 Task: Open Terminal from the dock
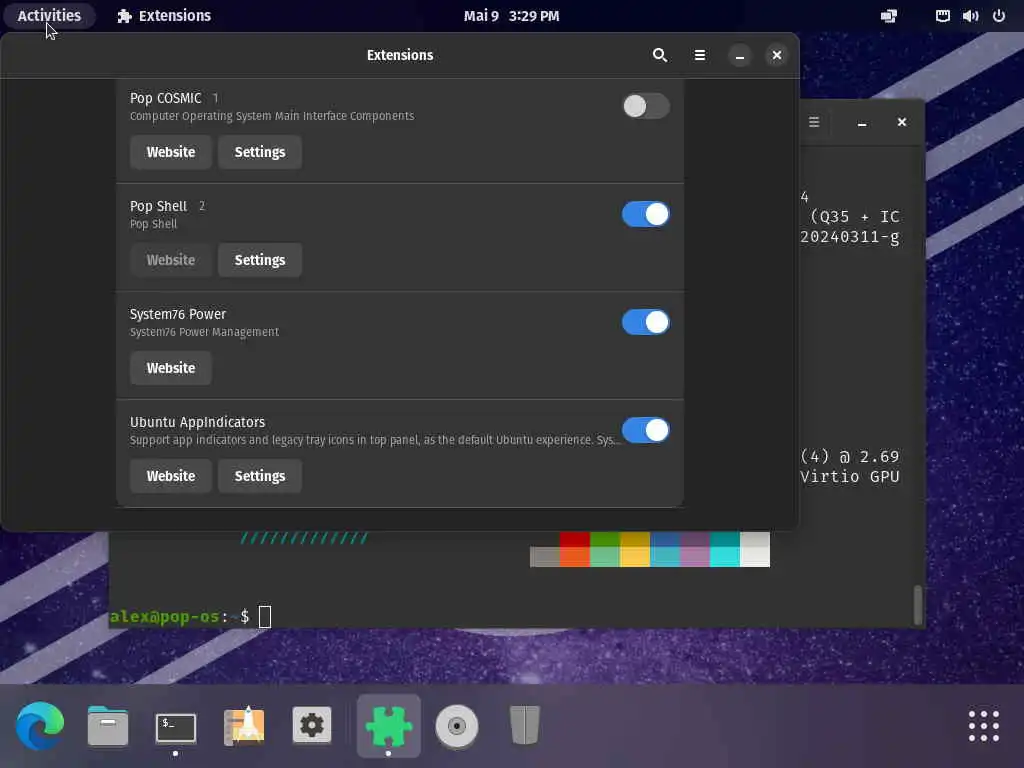point(176,727)
